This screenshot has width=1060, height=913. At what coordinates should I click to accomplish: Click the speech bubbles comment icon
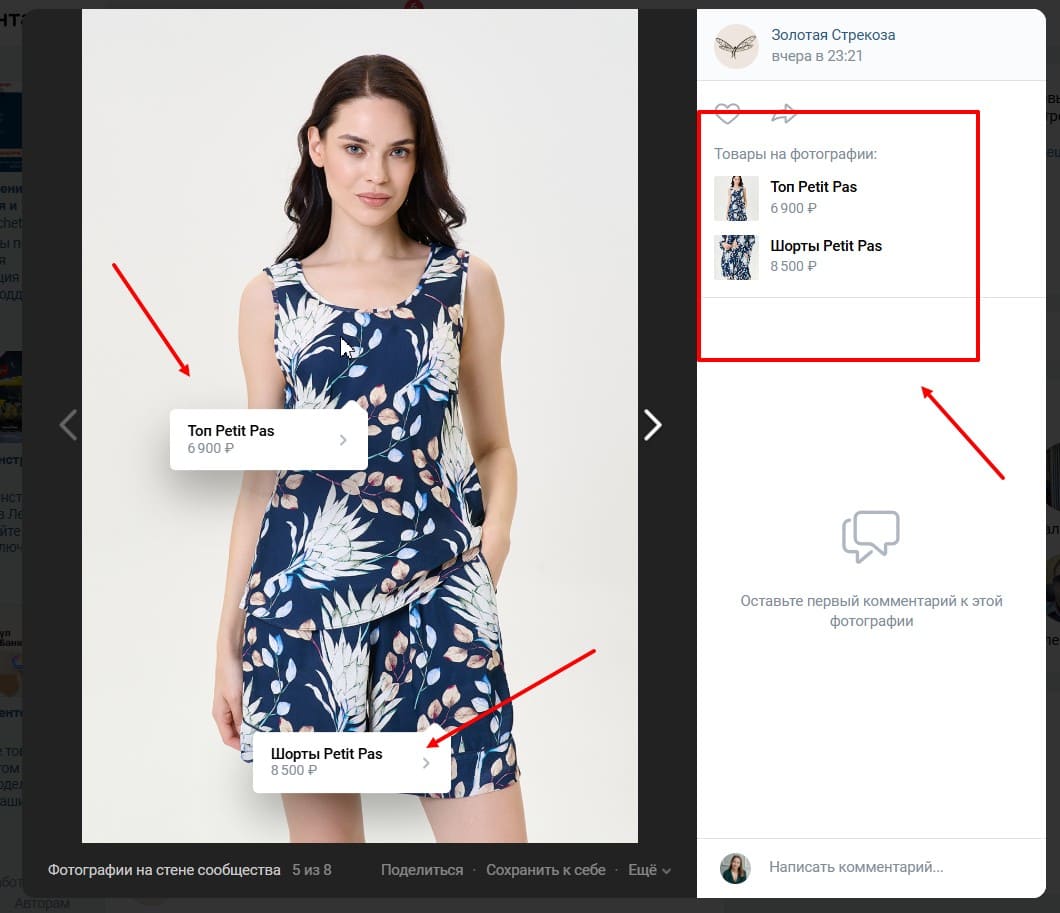tap(870, 536)
